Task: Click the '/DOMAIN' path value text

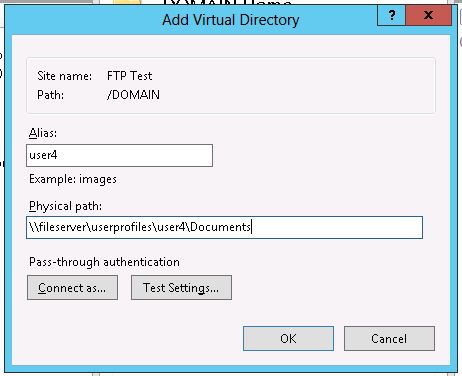Action: (x=133, y=95)
